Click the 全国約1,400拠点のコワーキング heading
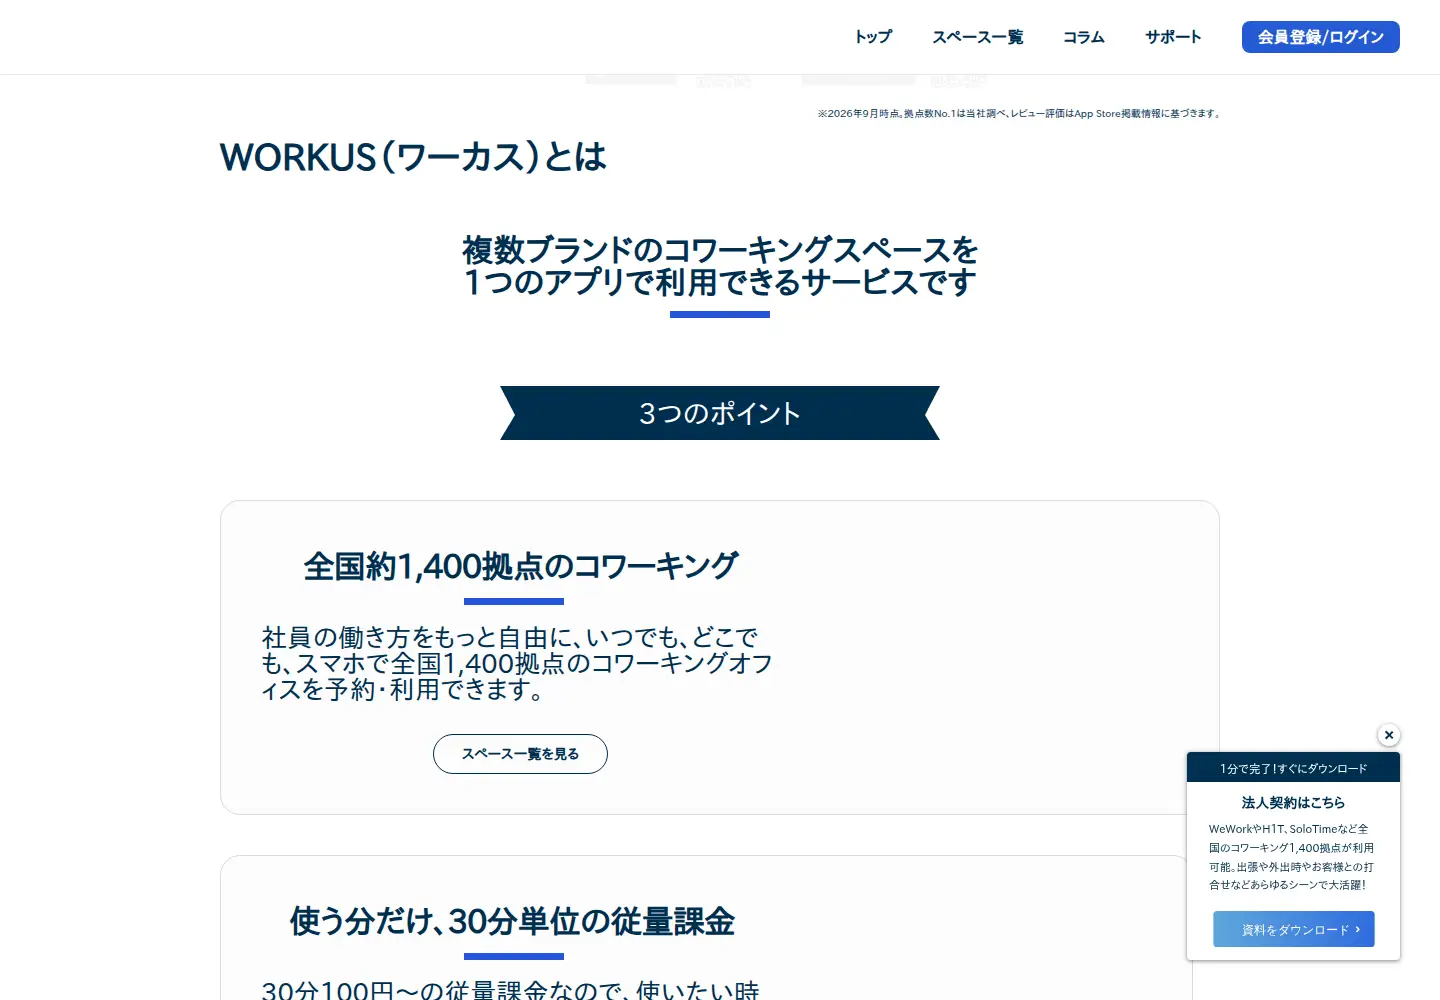 [x=520, y=566]
